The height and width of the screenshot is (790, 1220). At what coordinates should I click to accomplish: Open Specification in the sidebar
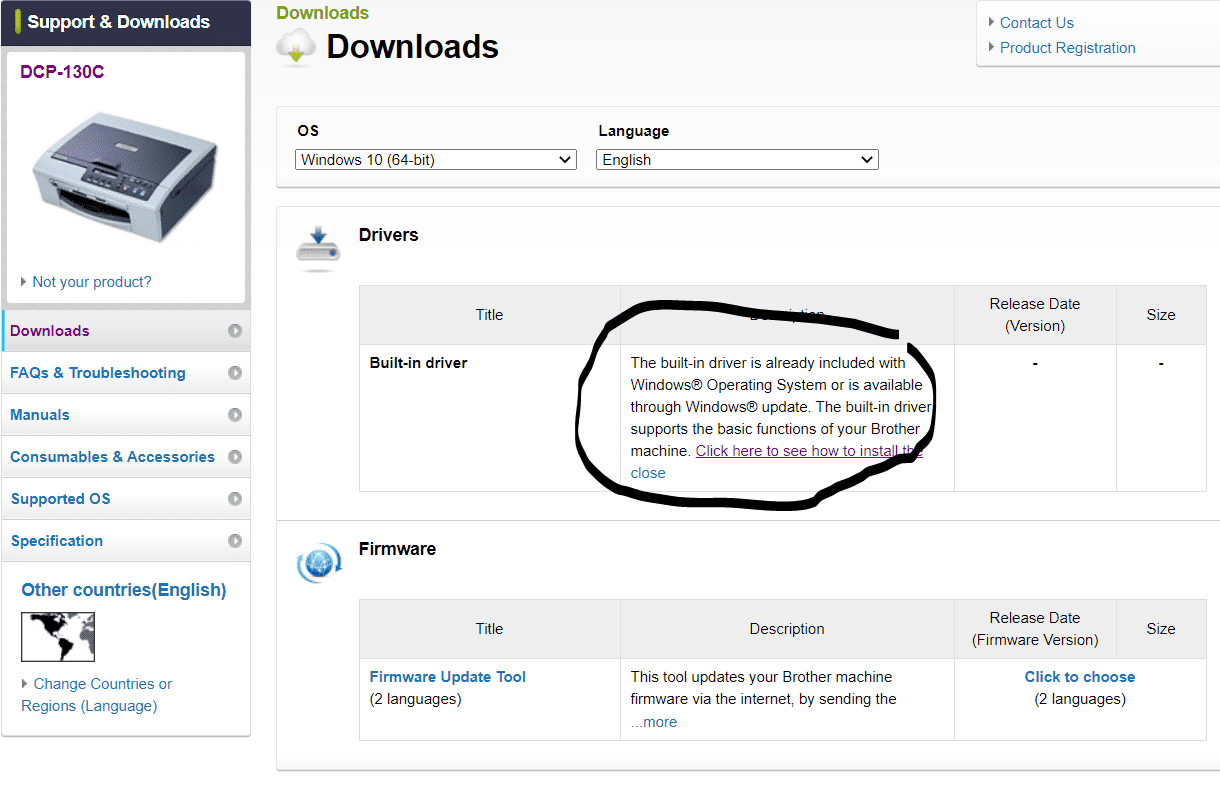[126, 541]
